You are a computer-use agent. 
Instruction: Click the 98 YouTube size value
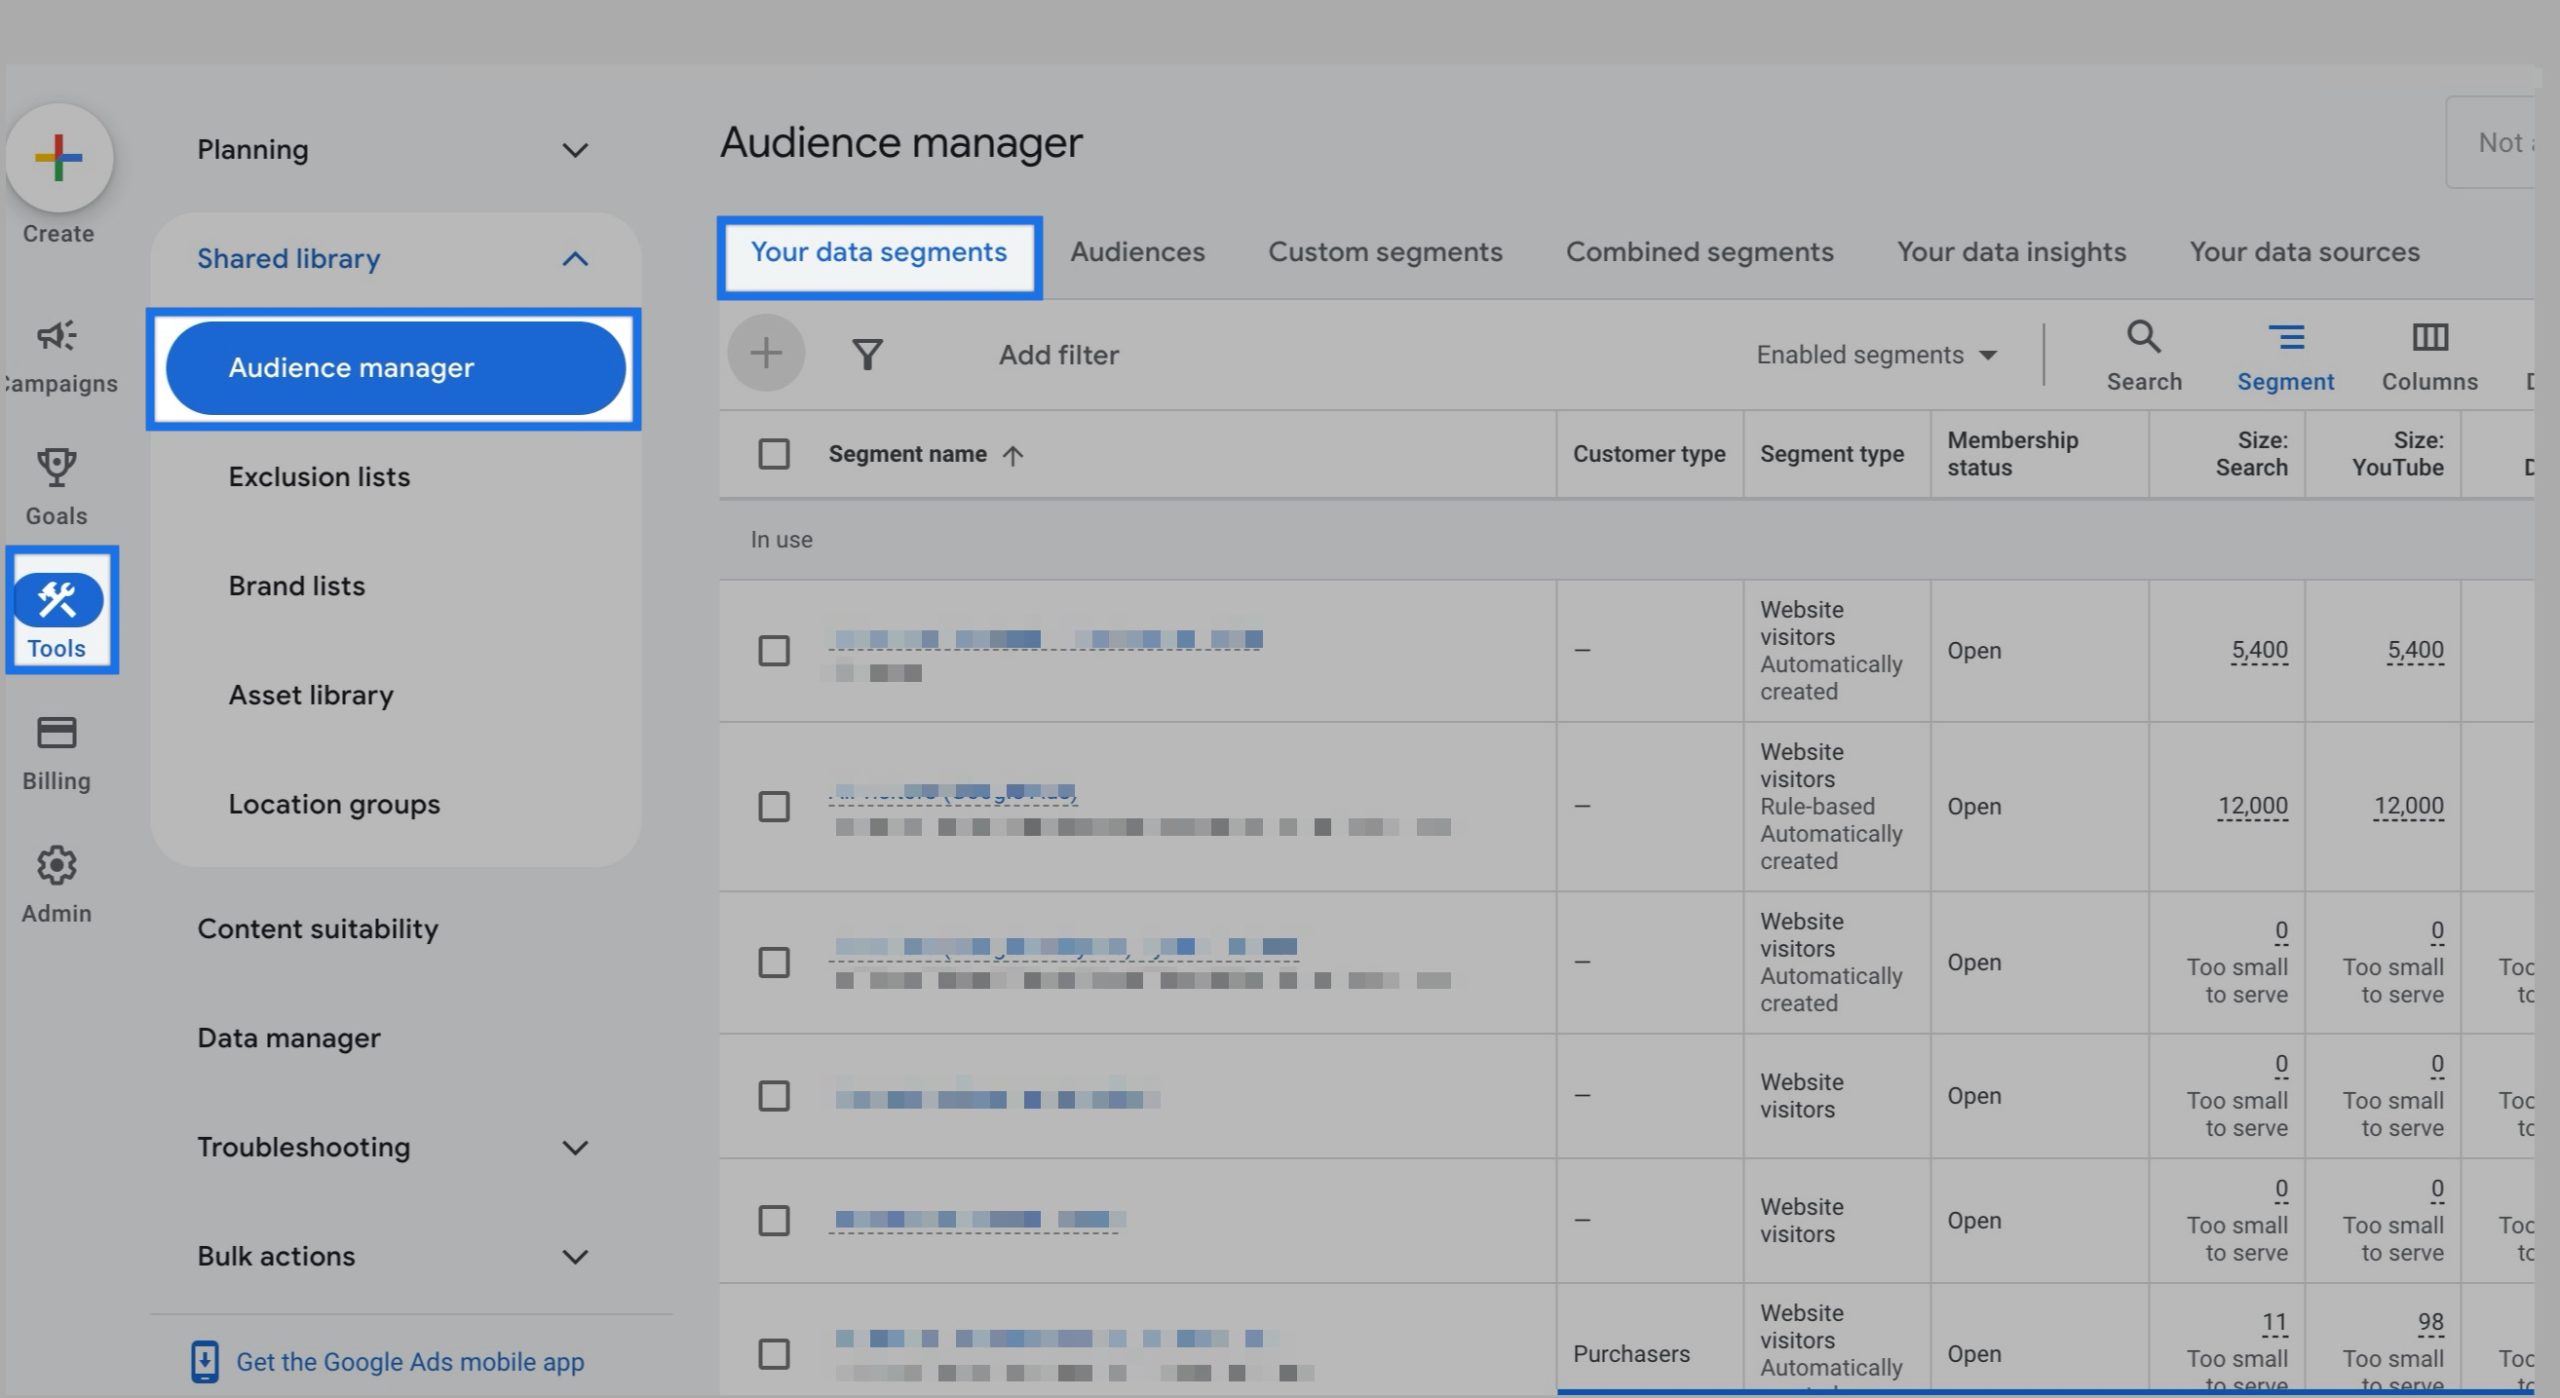coord(2431,1322)
